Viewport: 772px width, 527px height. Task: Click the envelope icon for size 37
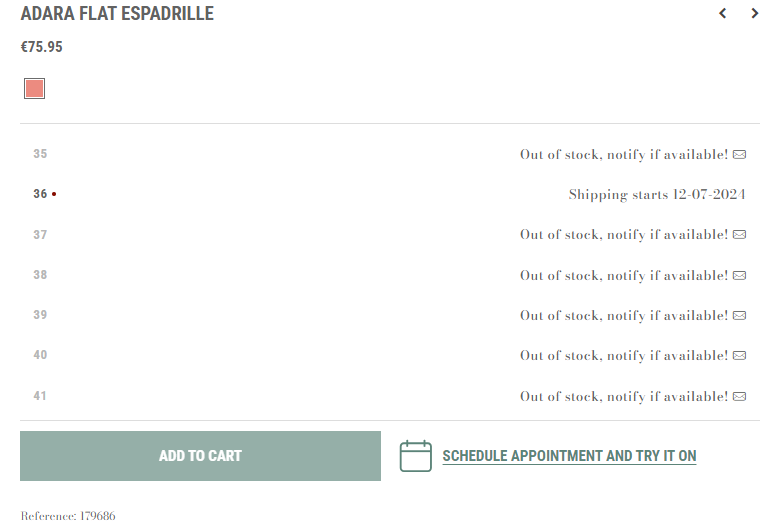click(x=739, y=234)
